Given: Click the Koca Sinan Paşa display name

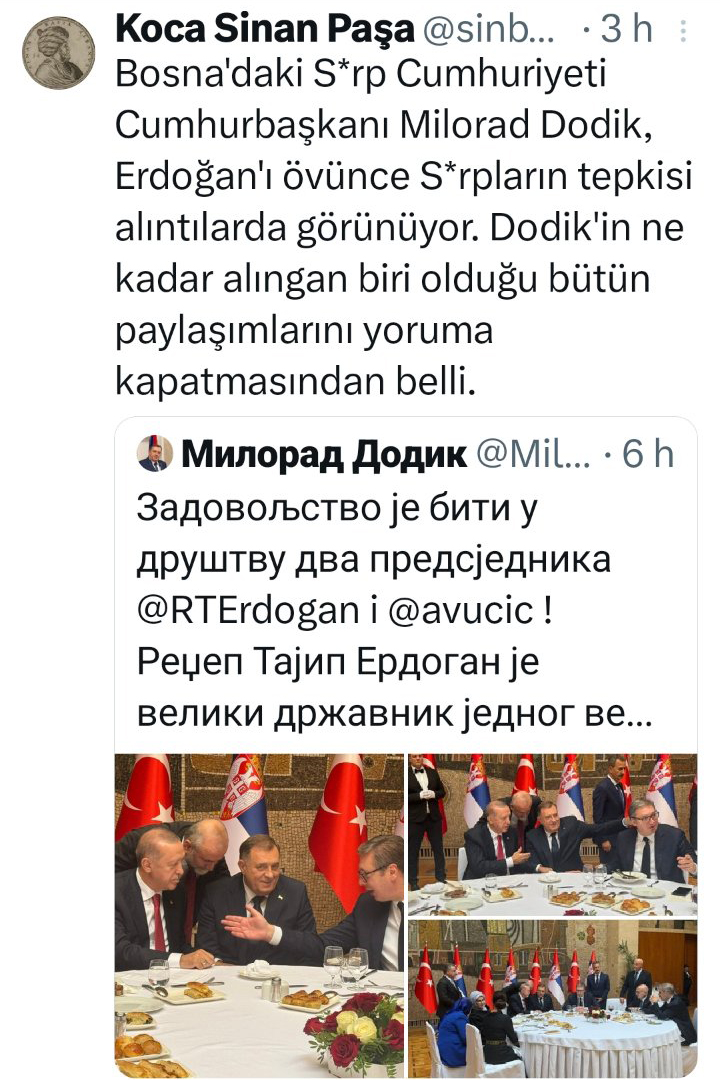Looking at the screenshot, I should (265, 29).
